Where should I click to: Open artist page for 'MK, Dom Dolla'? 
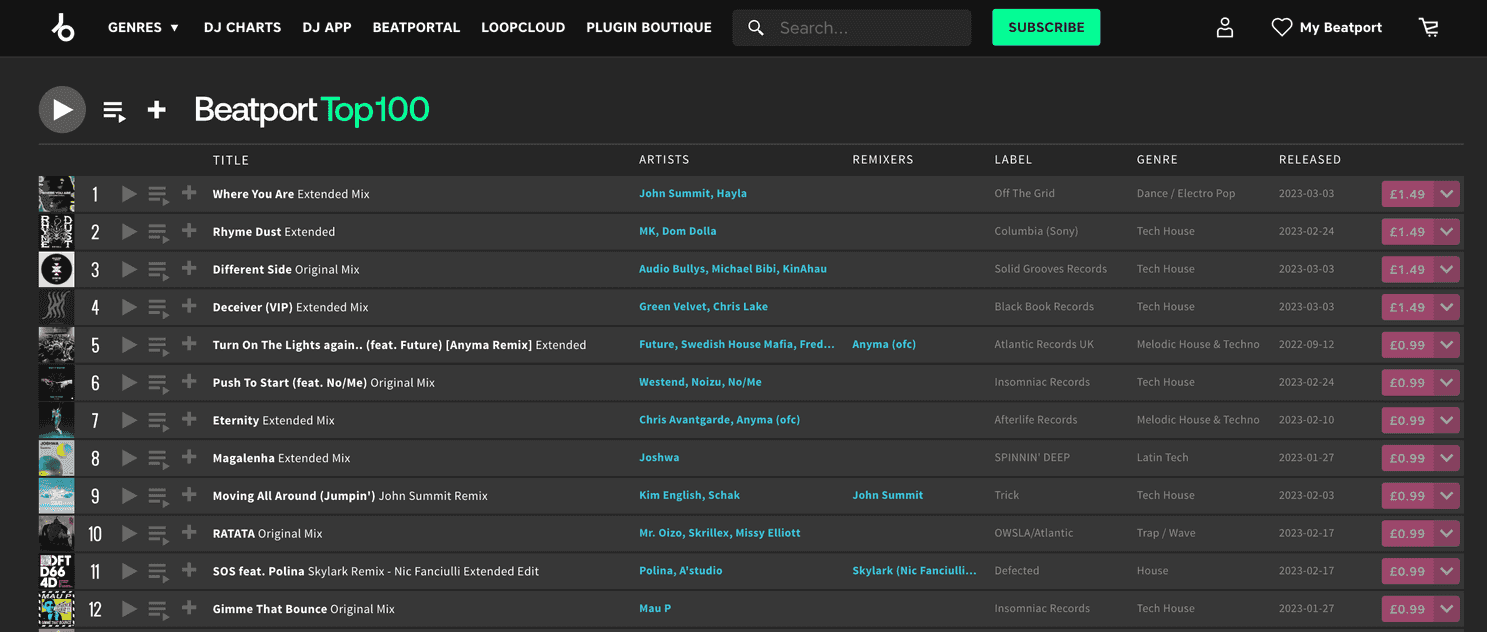[677, 231]
